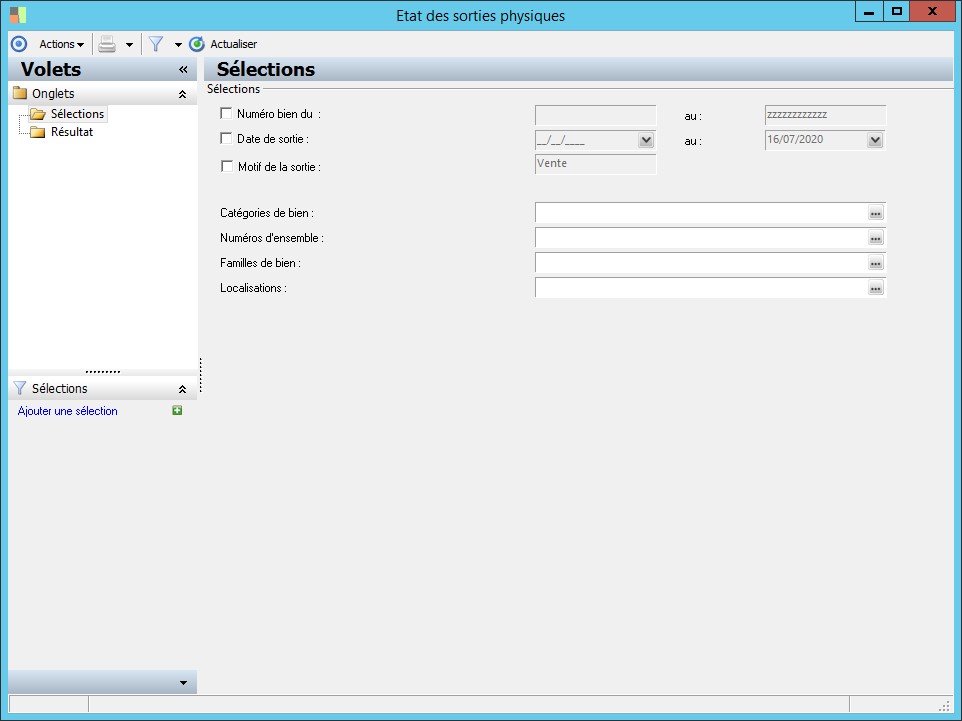
Task: Collapse the Onglets section
Action: click(182, 94)
